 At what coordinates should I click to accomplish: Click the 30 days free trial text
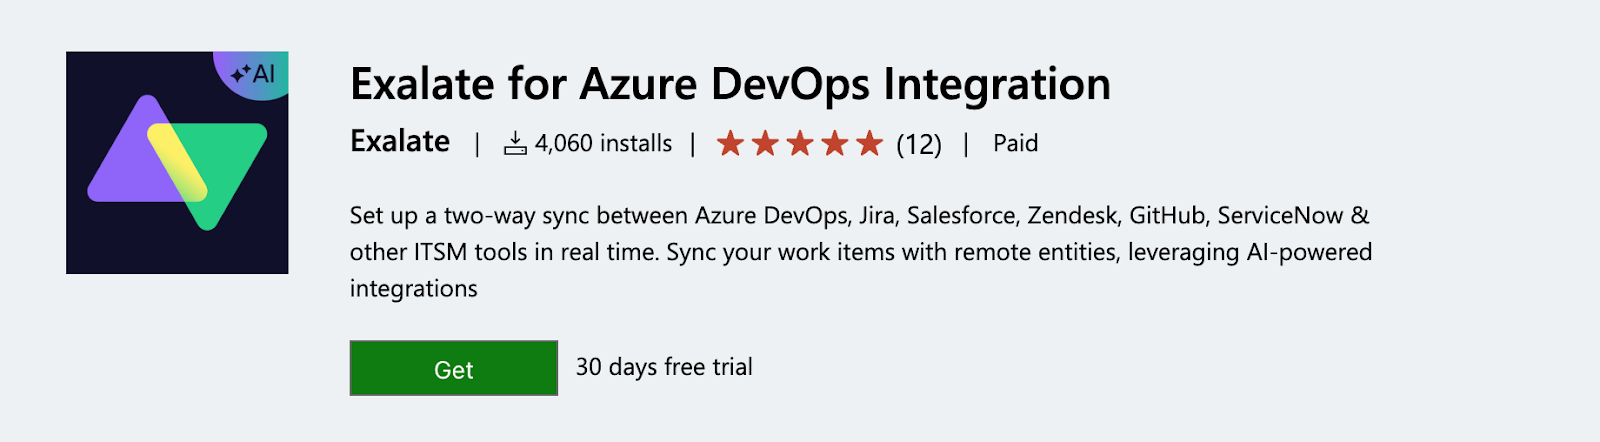point(664,367)
